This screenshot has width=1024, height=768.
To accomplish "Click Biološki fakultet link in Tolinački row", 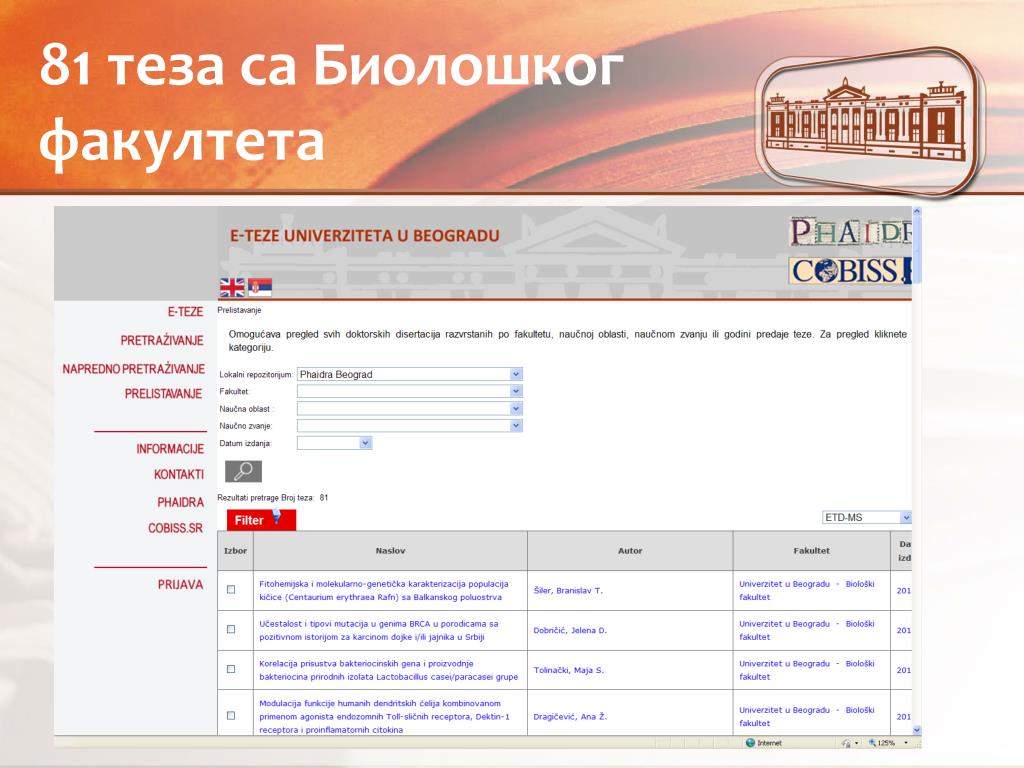I will [807, 670].
